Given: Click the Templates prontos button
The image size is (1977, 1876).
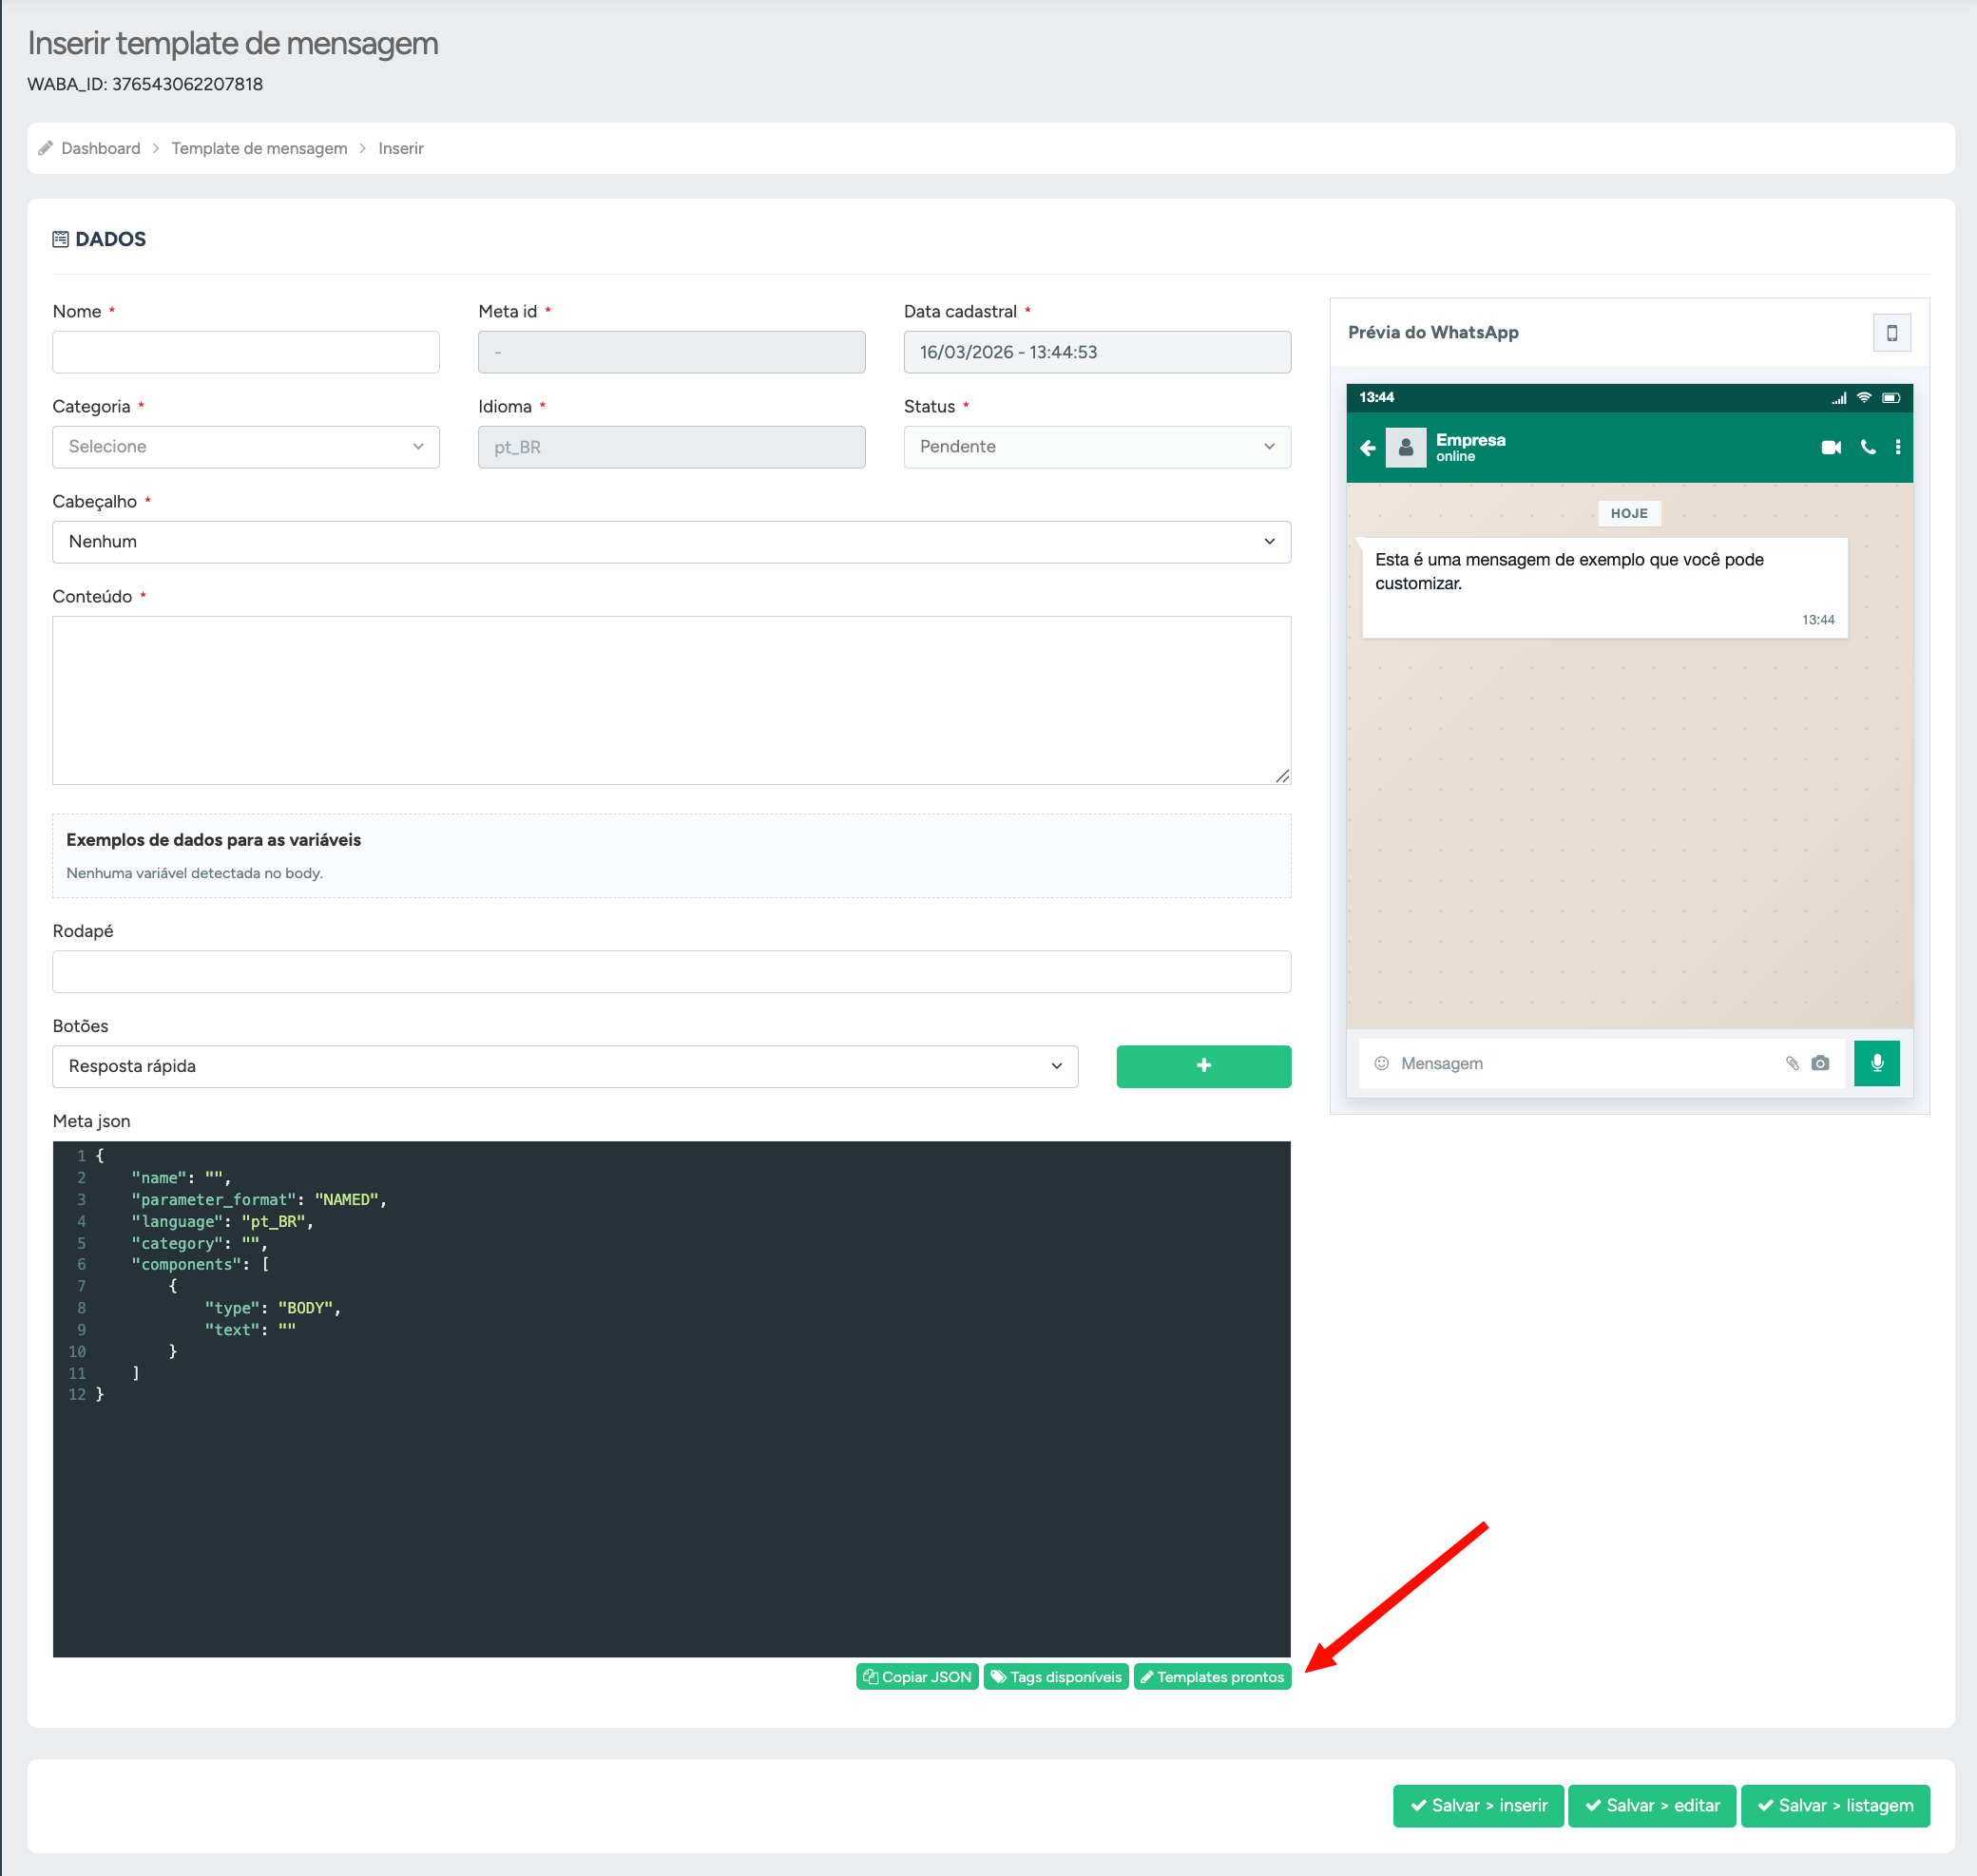Looking at the screenshot, I should click(1212, 1677).
